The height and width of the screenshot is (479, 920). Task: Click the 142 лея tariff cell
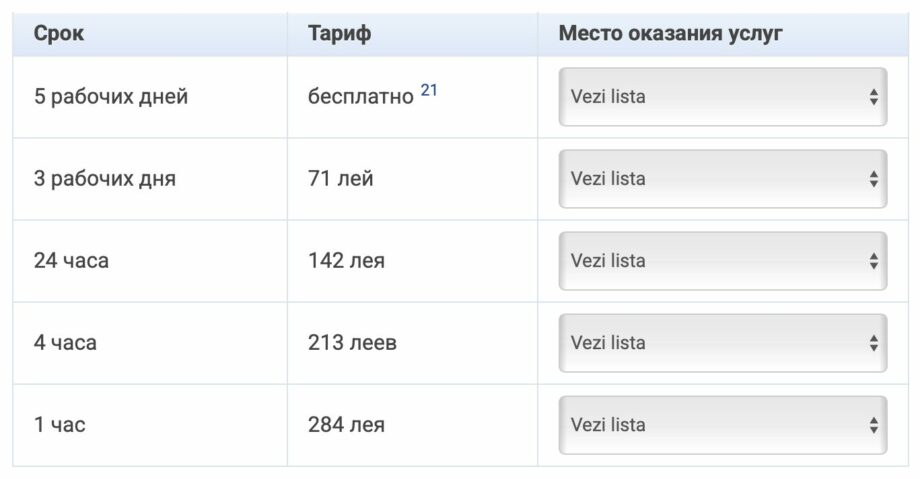[x=346, y=261]
